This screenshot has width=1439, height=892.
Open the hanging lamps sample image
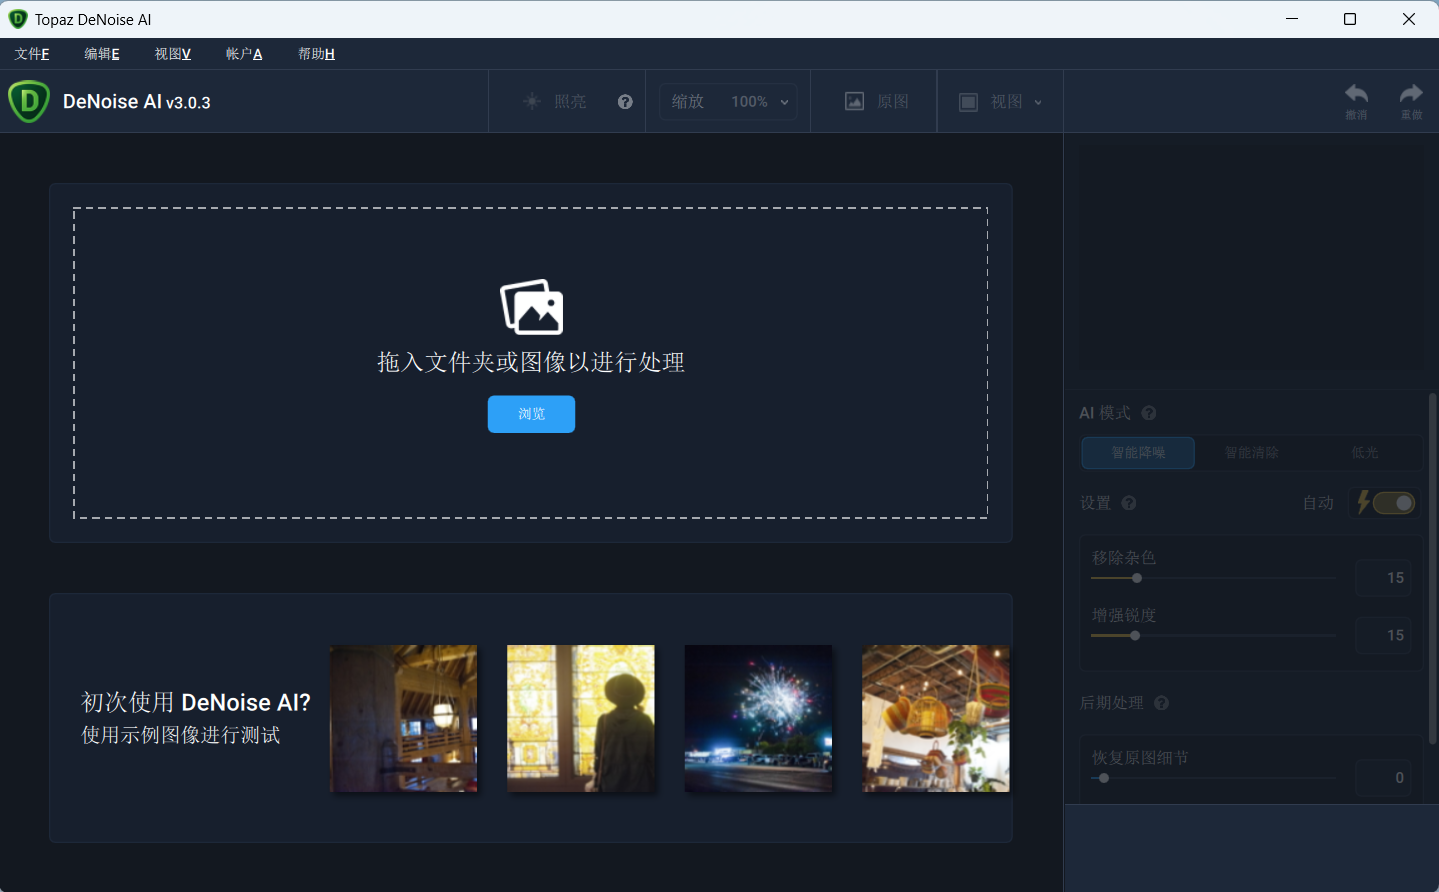click(936, 718)
